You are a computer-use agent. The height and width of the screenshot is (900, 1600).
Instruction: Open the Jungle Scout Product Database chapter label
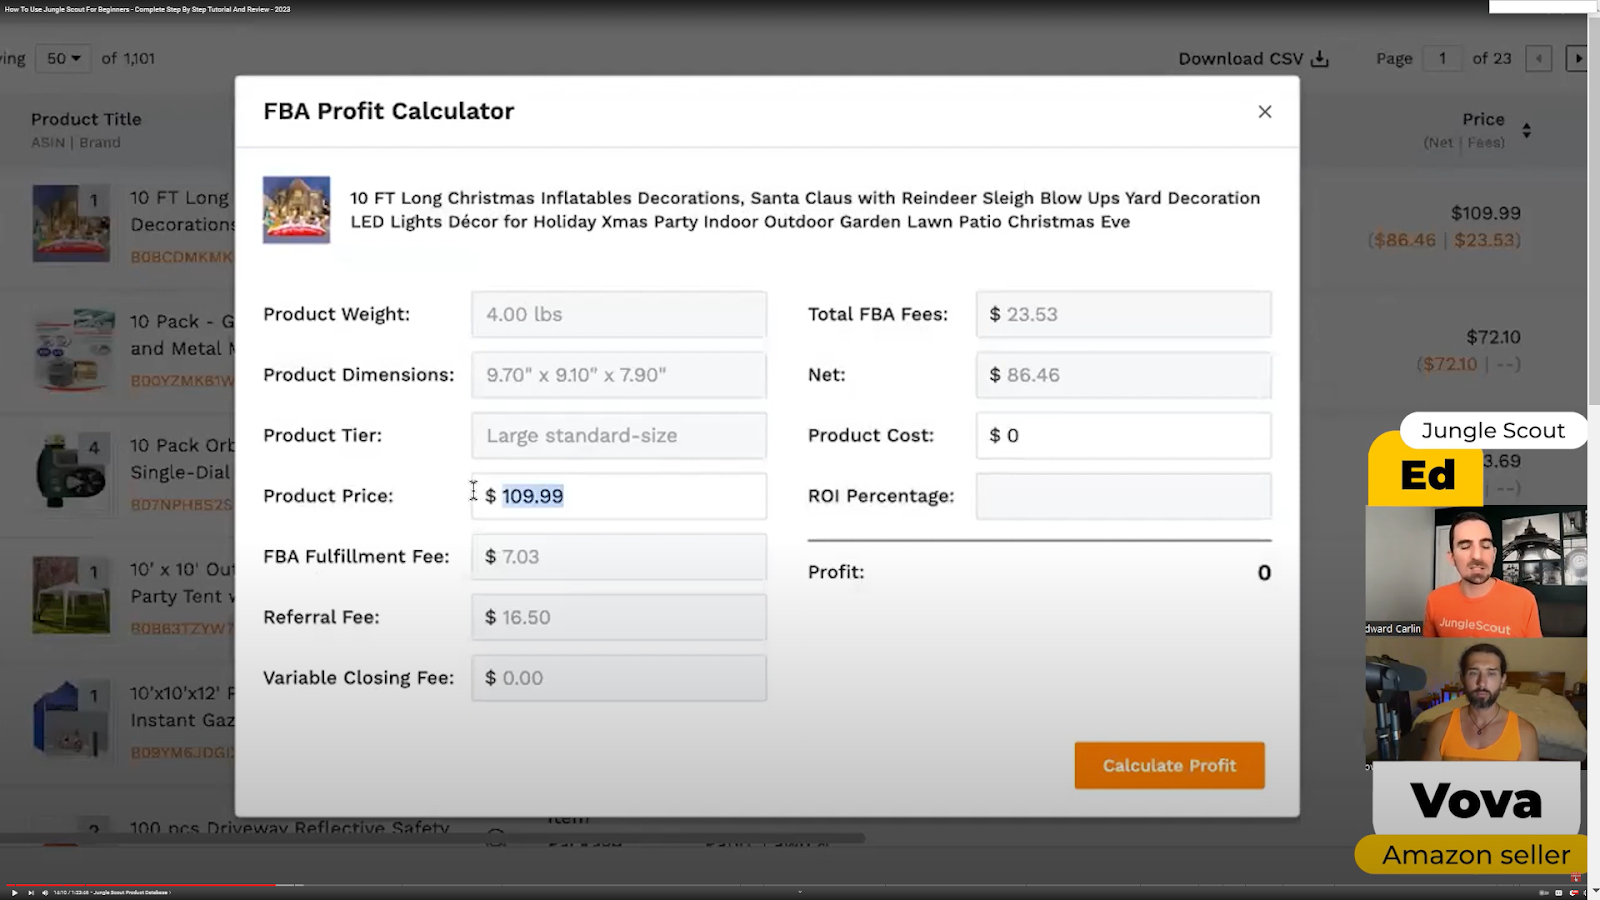(132, 892)
